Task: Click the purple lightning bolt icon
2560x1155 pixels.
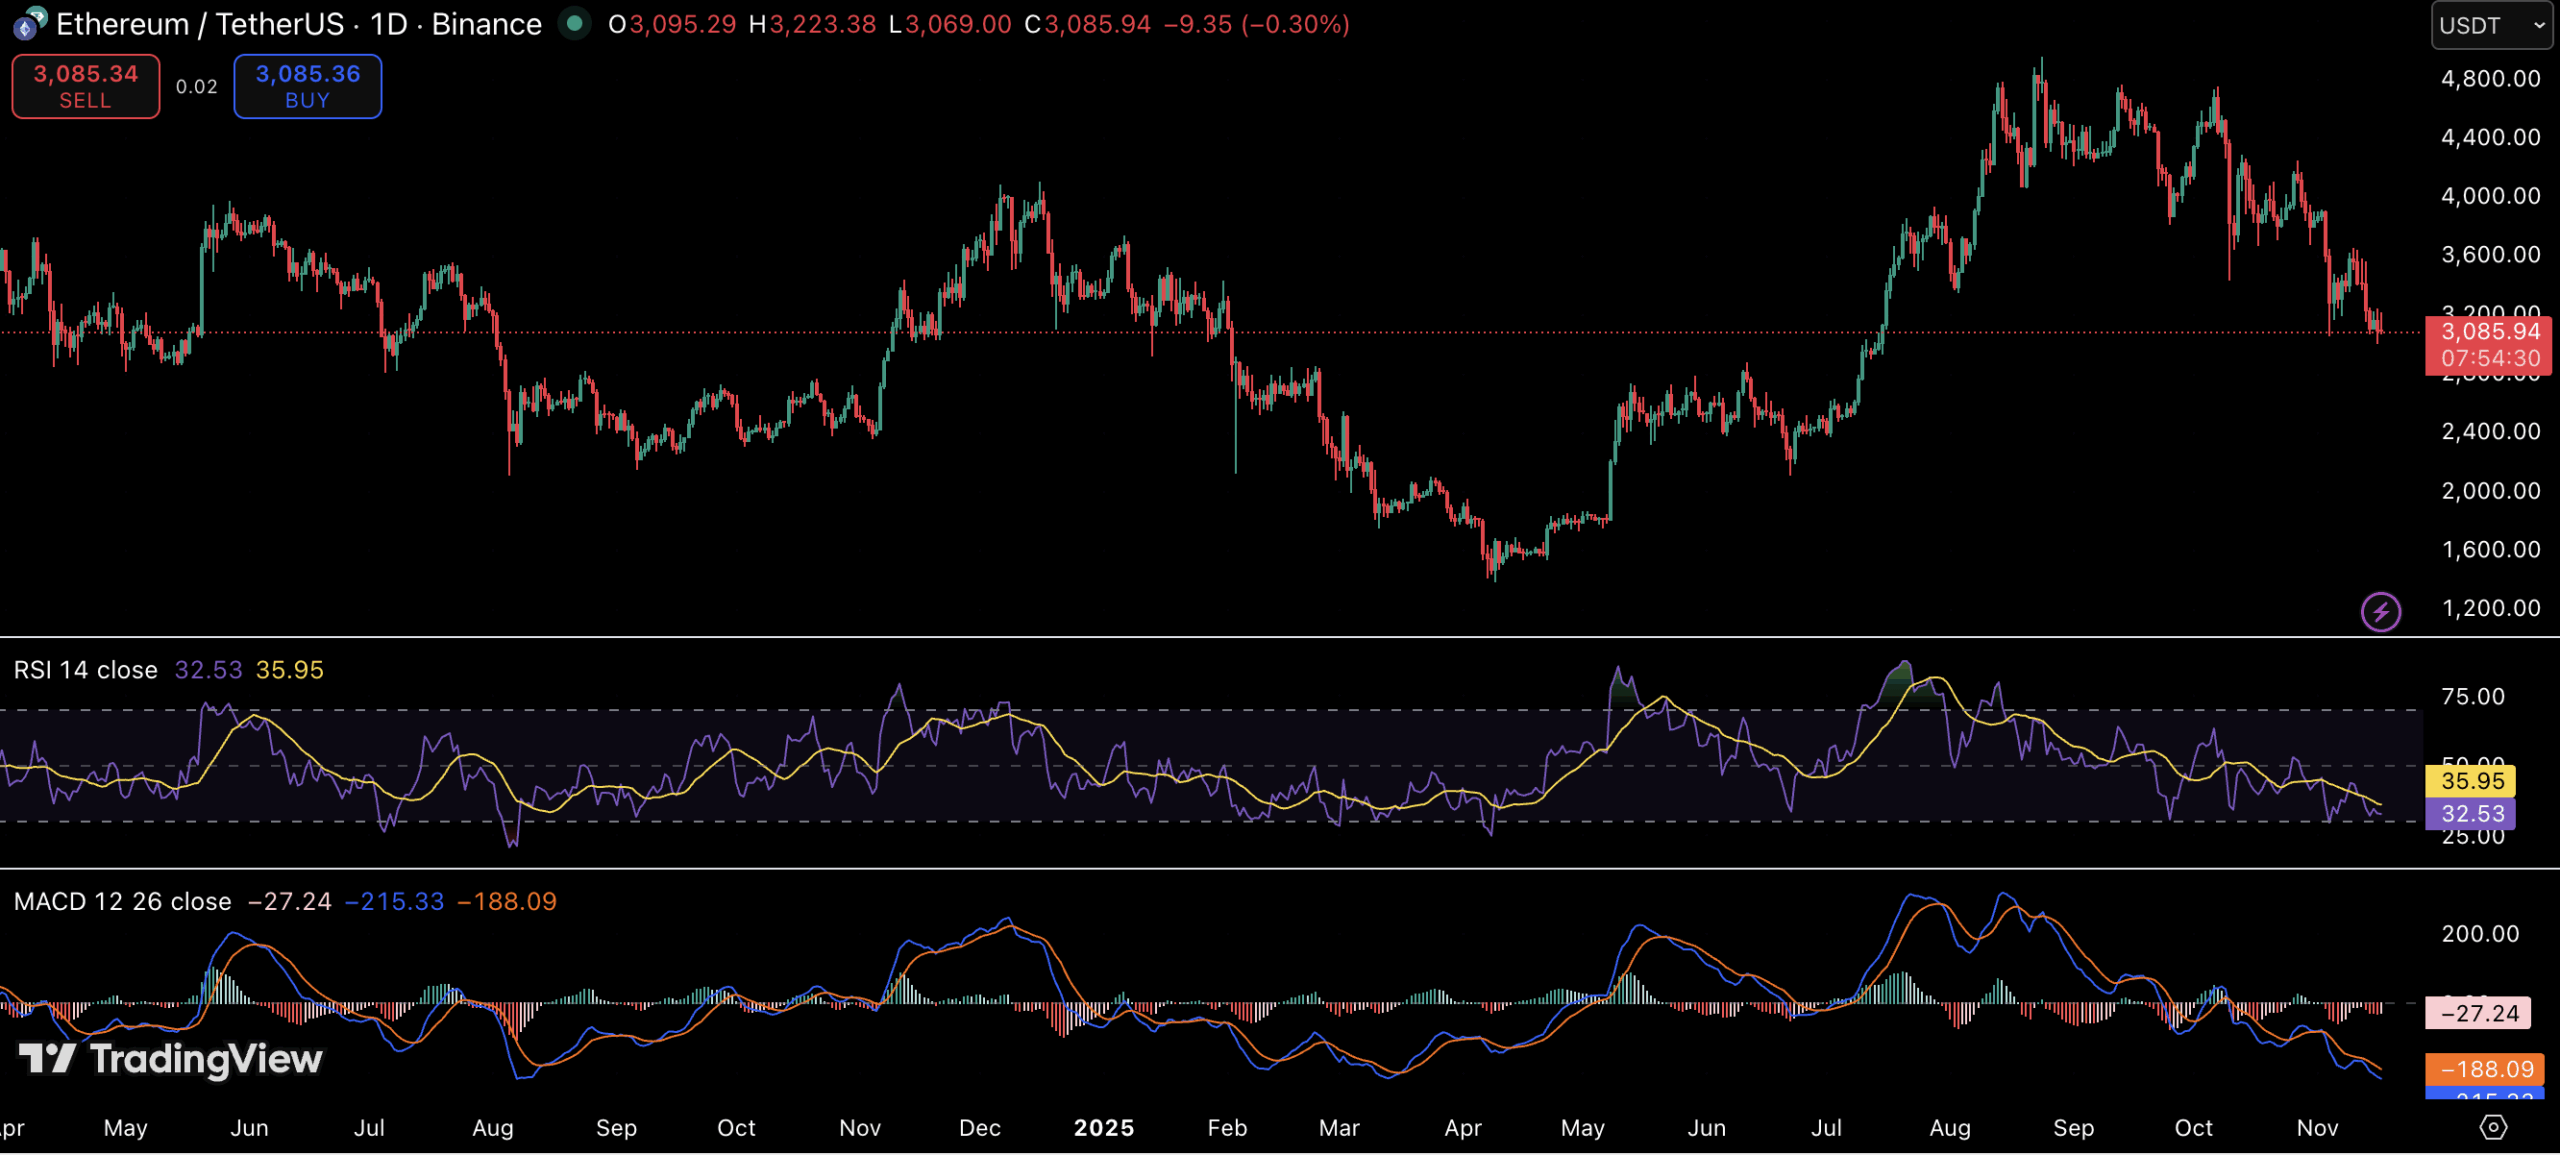Action: (x=2380, y=611)
